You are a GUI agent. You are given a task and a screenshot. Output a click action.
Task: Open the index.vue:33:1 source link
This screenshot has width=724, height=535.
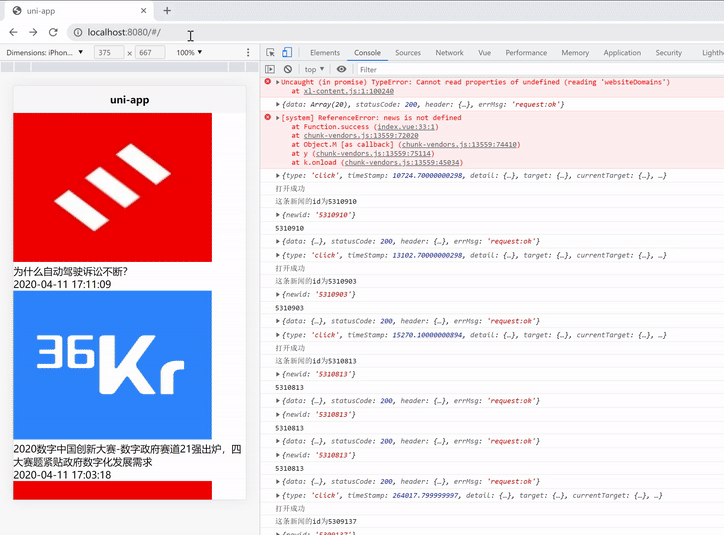pyautogui.click(x=406, y=126)
